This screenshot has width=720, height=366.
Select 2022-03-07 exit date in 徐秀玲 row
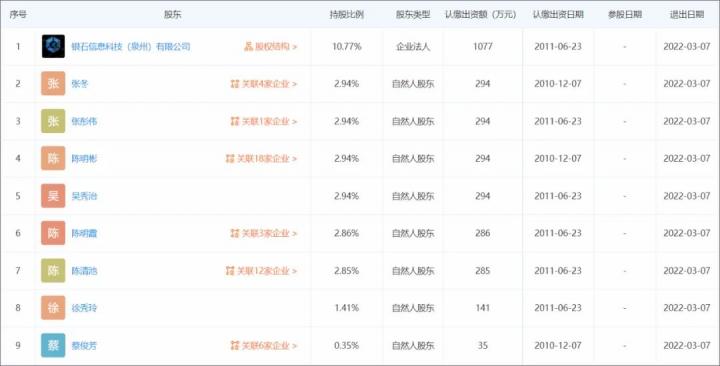coord(686,308)
